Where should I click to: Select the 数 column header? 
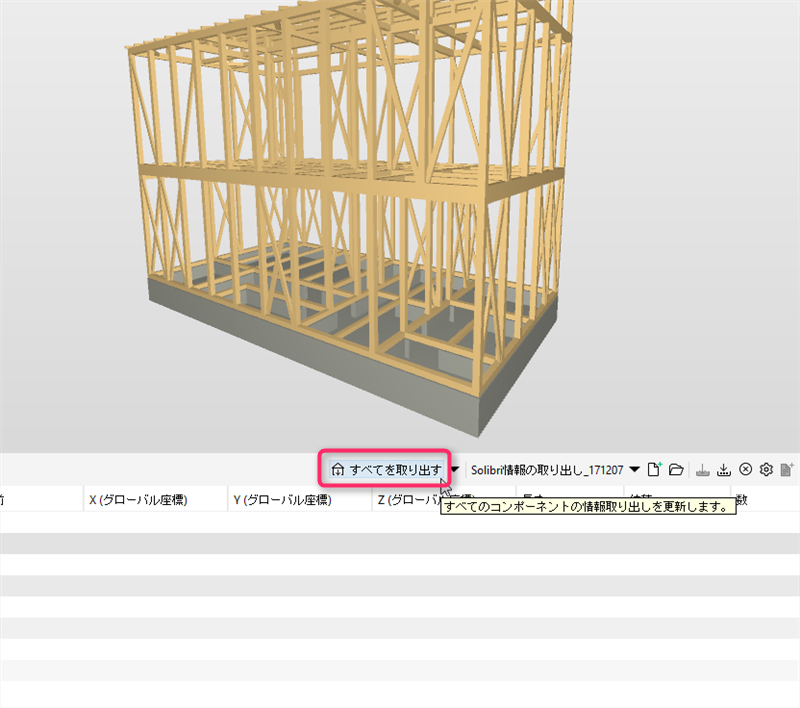pos(765,500)
